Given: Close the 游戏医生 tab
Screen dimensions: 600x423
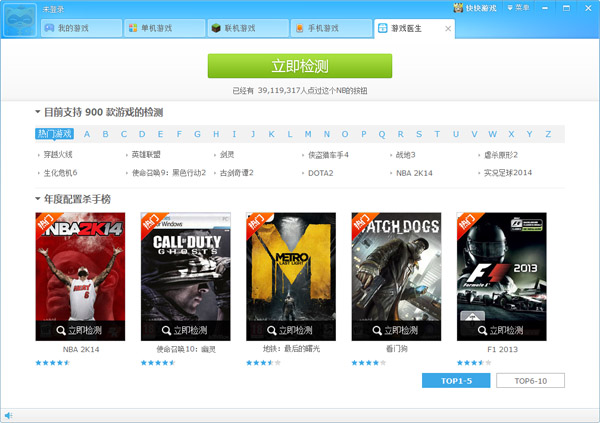Looking at the screenshot, I should tap(447, 29).
